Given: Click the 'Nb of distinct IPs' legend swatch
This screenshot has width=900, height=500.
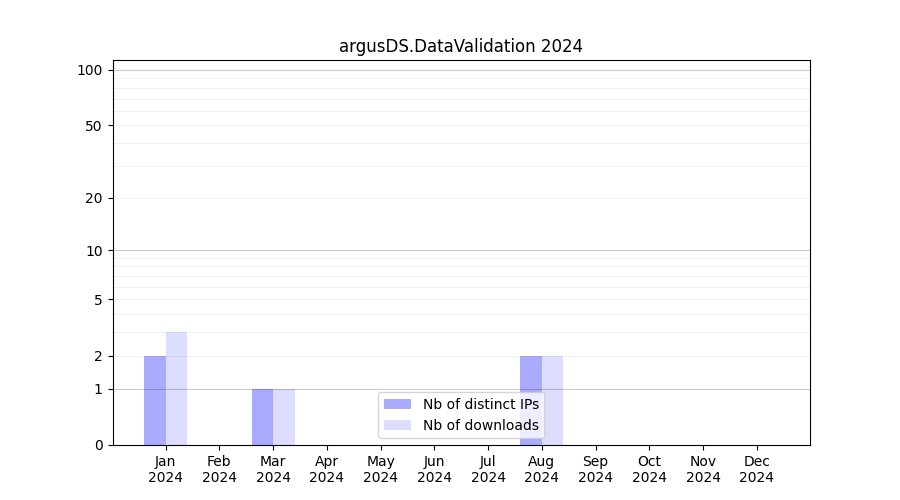Looking at the screenshot, I should pos(397,404).
